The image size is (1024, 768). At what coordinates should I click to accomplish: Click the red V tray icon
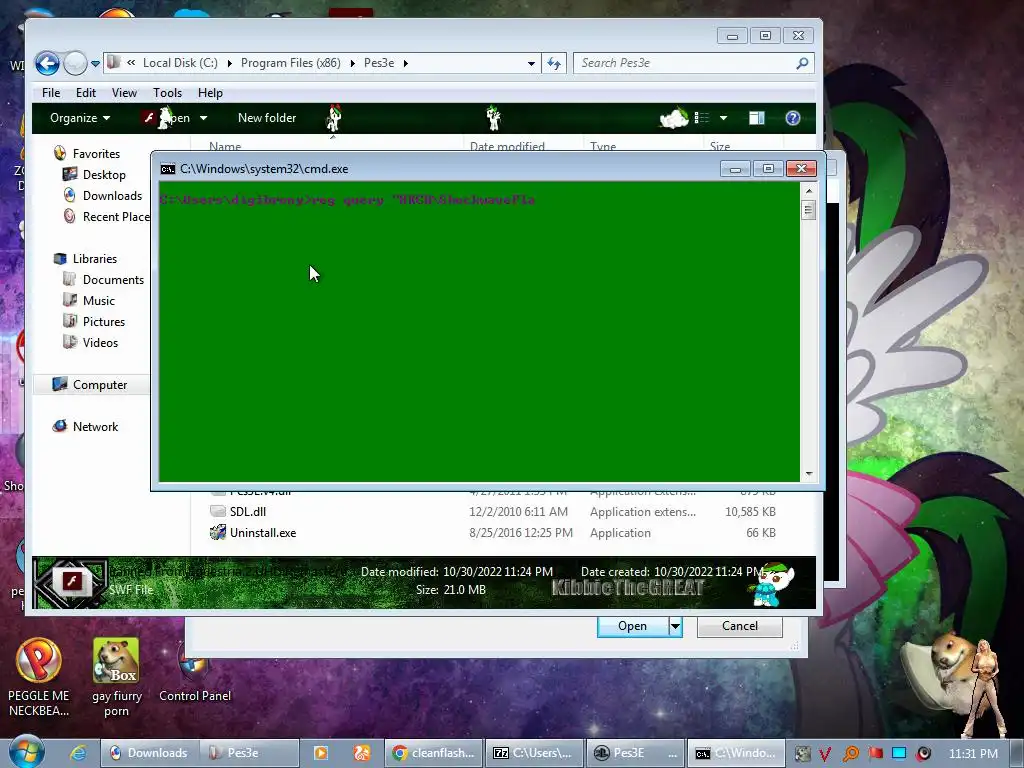[825, 754]
